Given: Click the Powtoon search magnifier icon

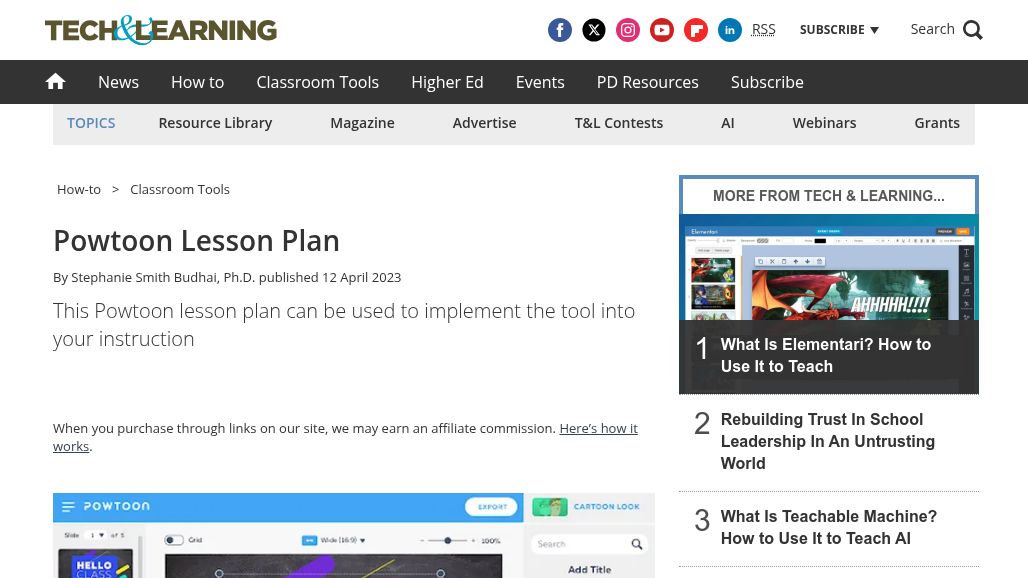Looking at the screenshot, I should click(x=637, y=544).
